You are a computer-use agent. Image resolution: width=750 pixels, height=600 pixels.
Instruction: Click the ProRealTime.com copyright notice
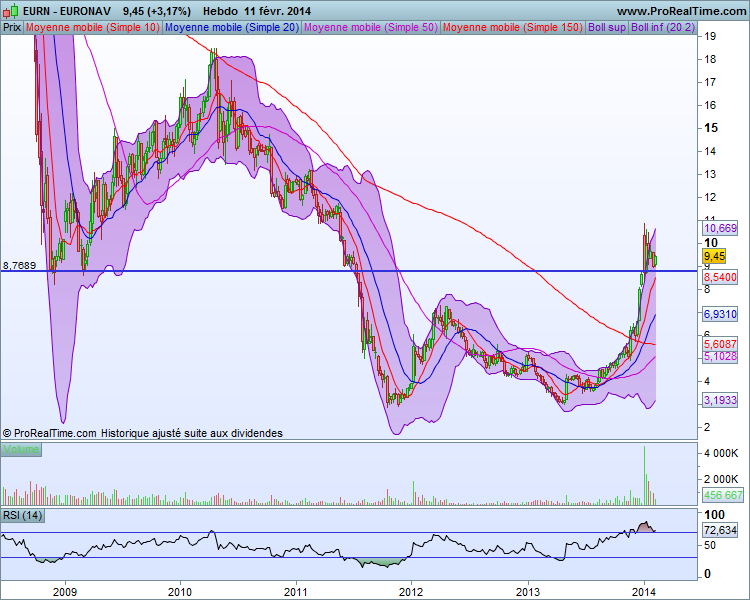click(x=49, y=433)
